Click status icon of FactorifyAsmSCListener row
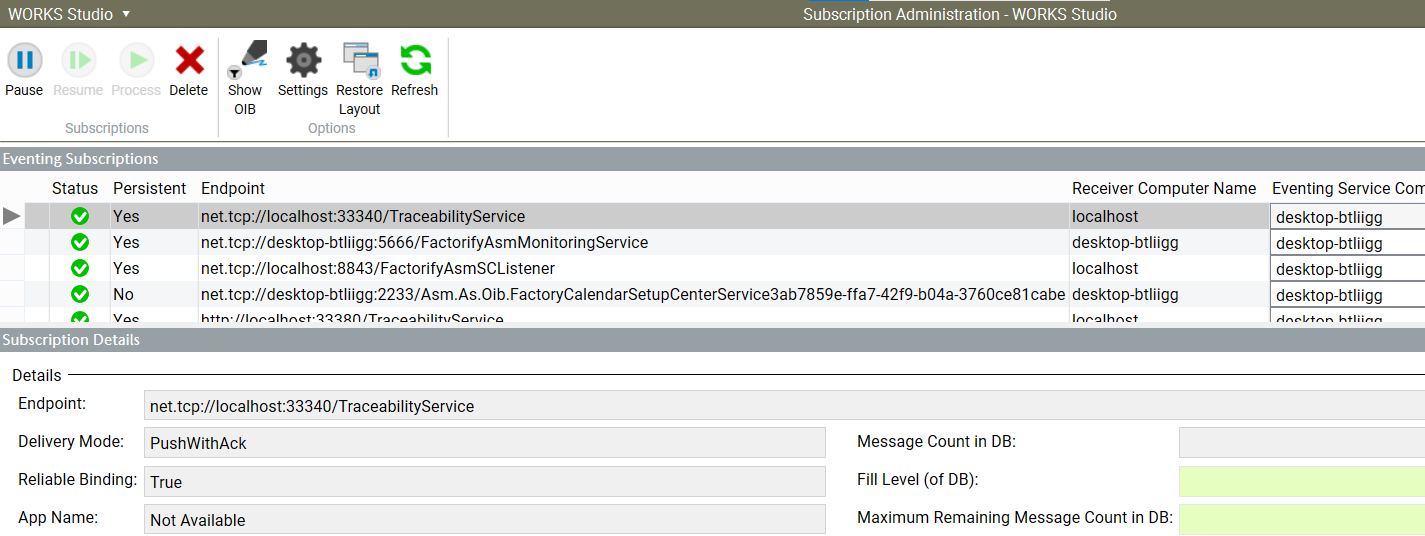The height and width of the screenshot is (536, 1425). click(80, 268)
